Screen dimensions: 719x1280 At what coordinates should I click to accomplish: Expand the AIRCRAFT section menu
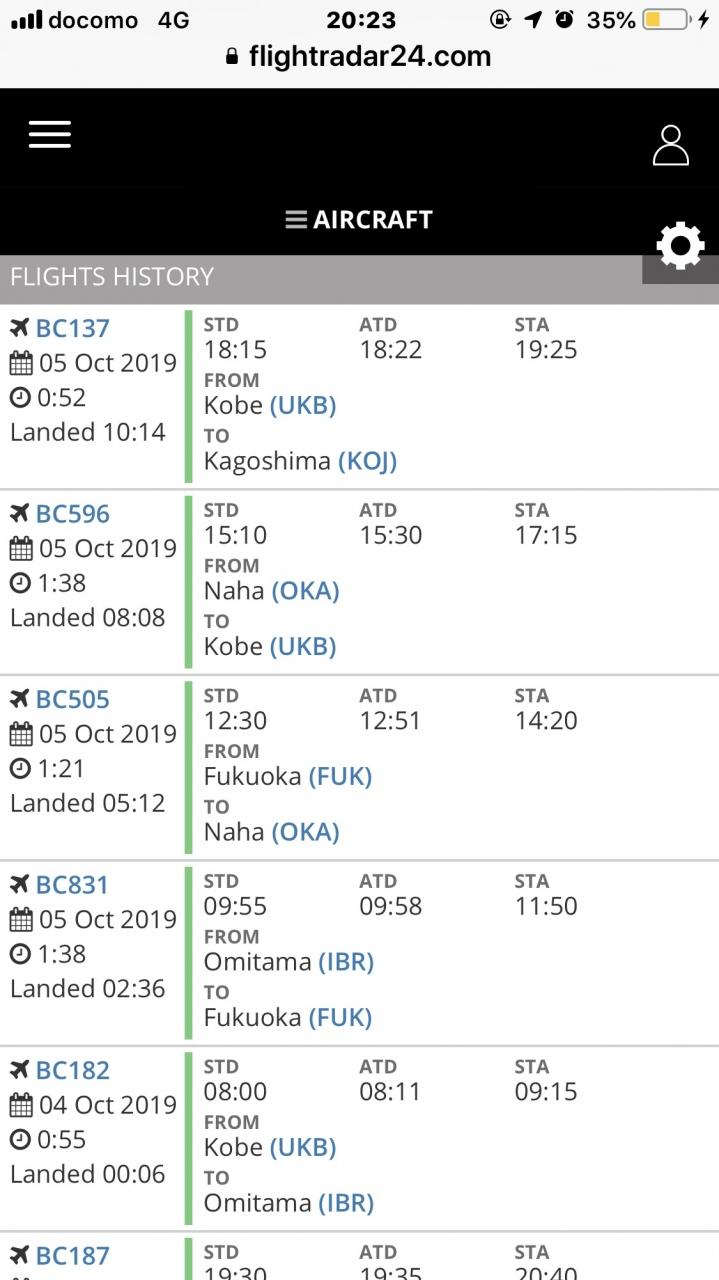[359, 220]
